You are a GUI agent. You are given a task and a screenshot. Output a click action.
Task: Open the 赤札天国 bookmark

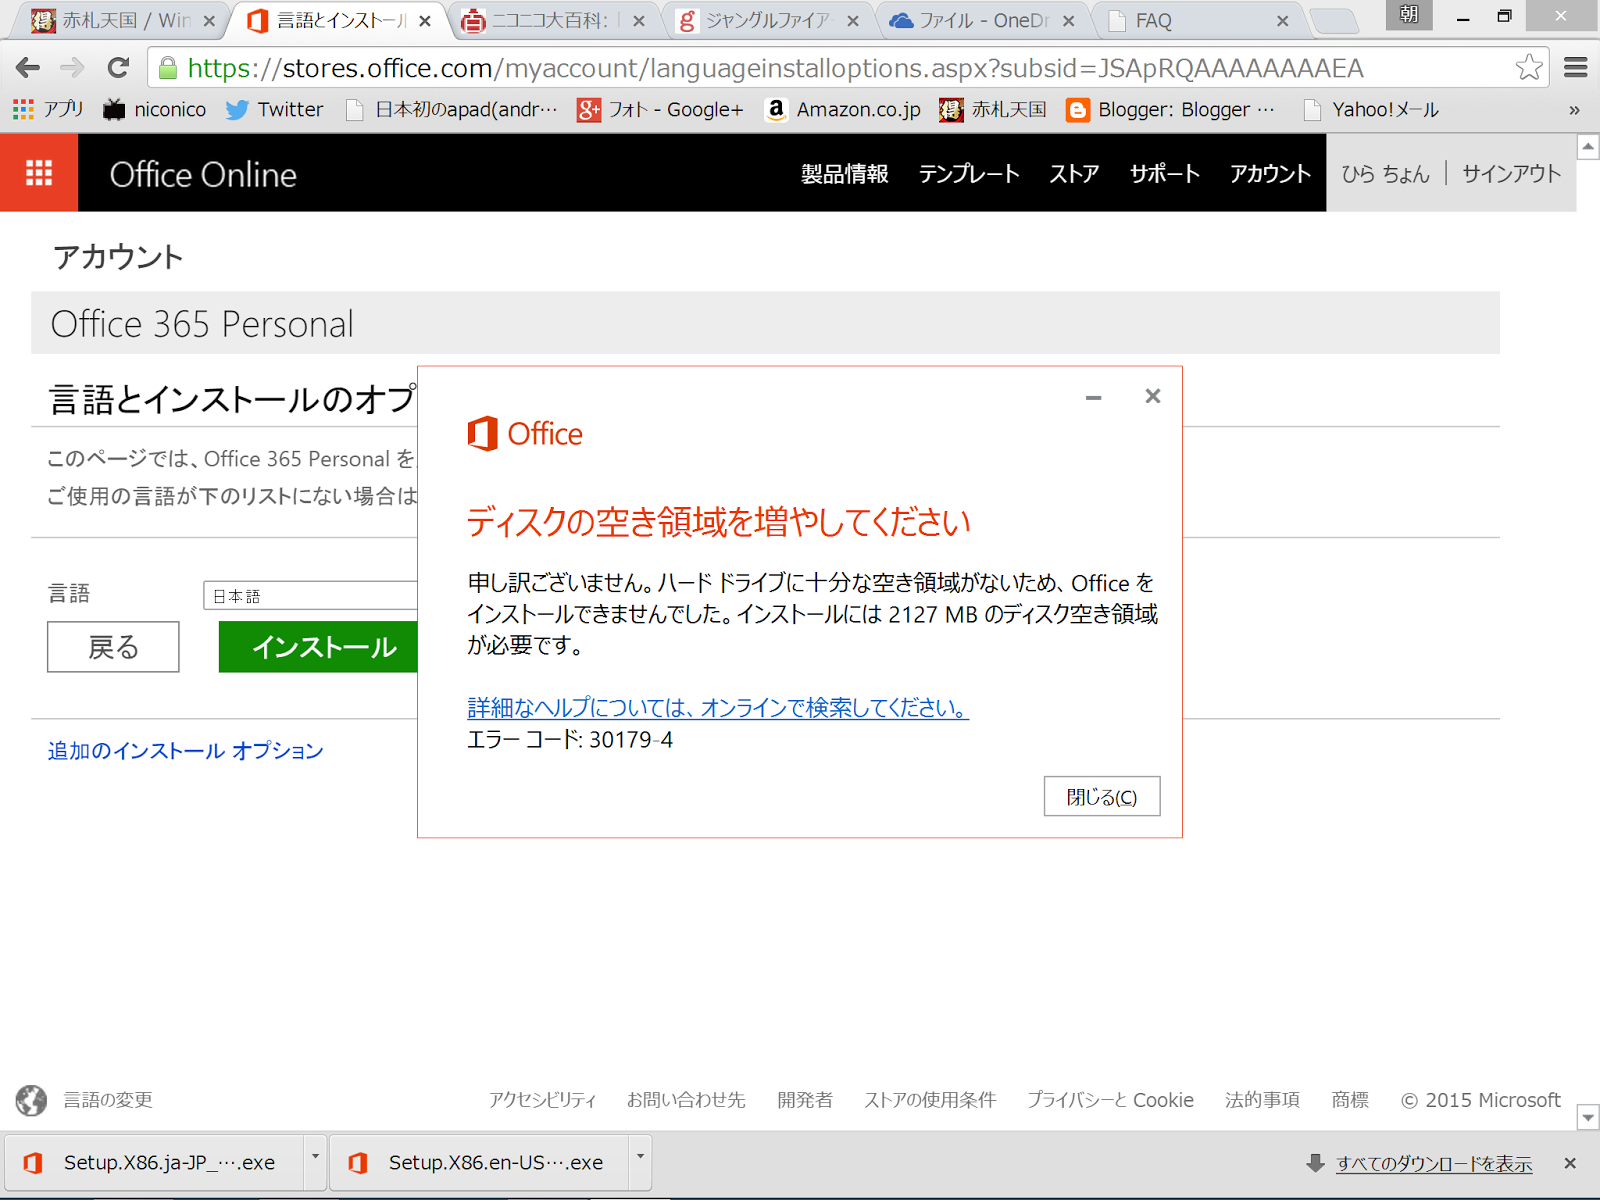993,109
